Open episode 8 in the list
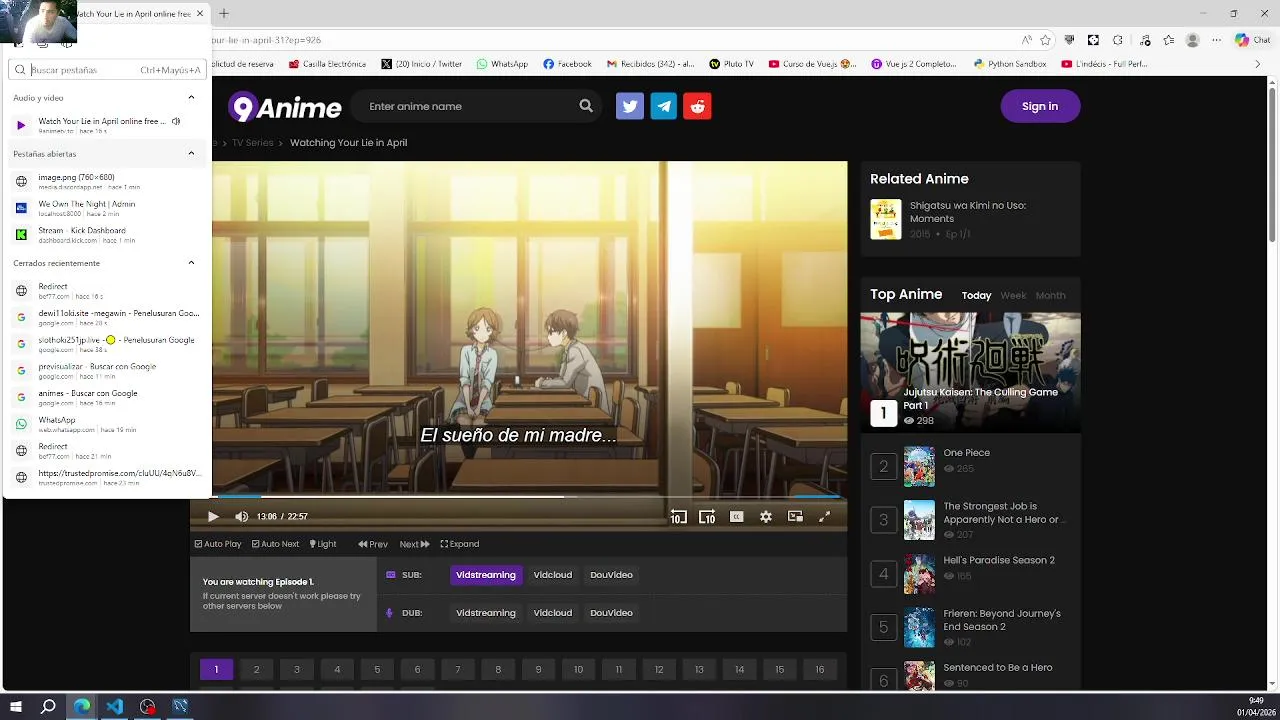Screen dimensions: 1280x720 pos(498,670)
